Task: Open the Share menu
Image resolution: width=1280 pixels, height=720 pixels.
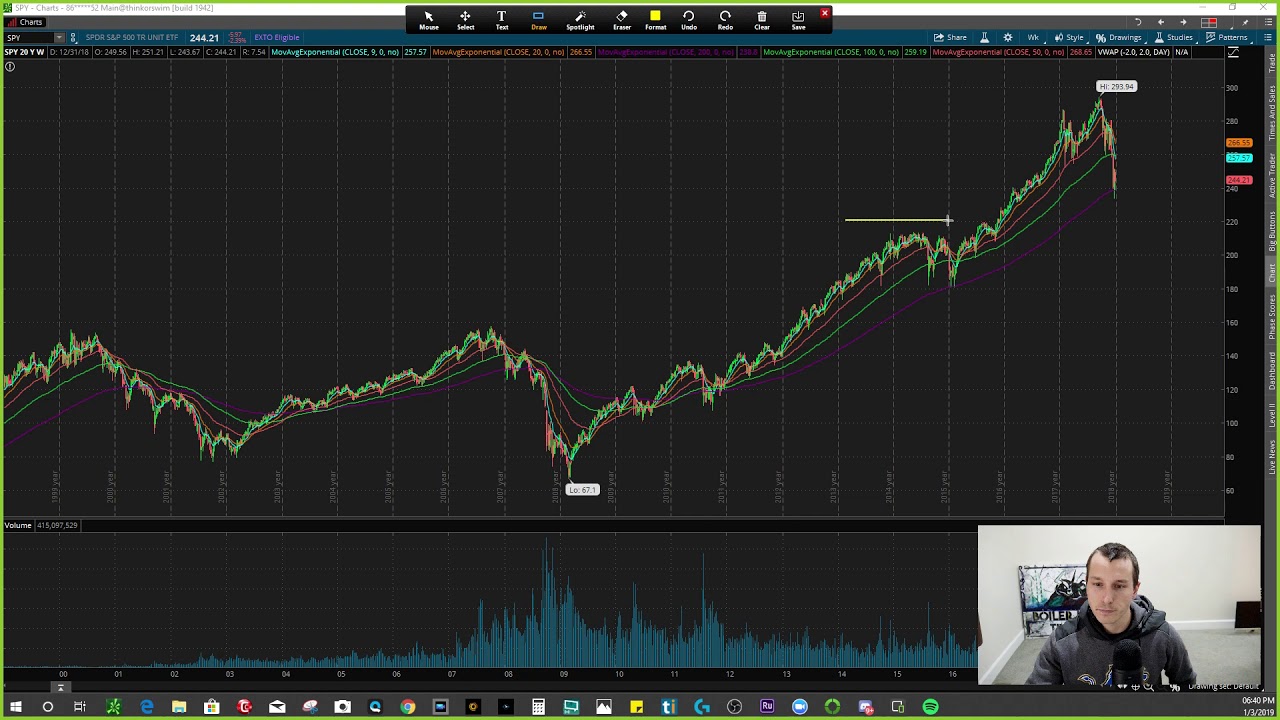Action: pyautogui.click(x=951, y=37)
